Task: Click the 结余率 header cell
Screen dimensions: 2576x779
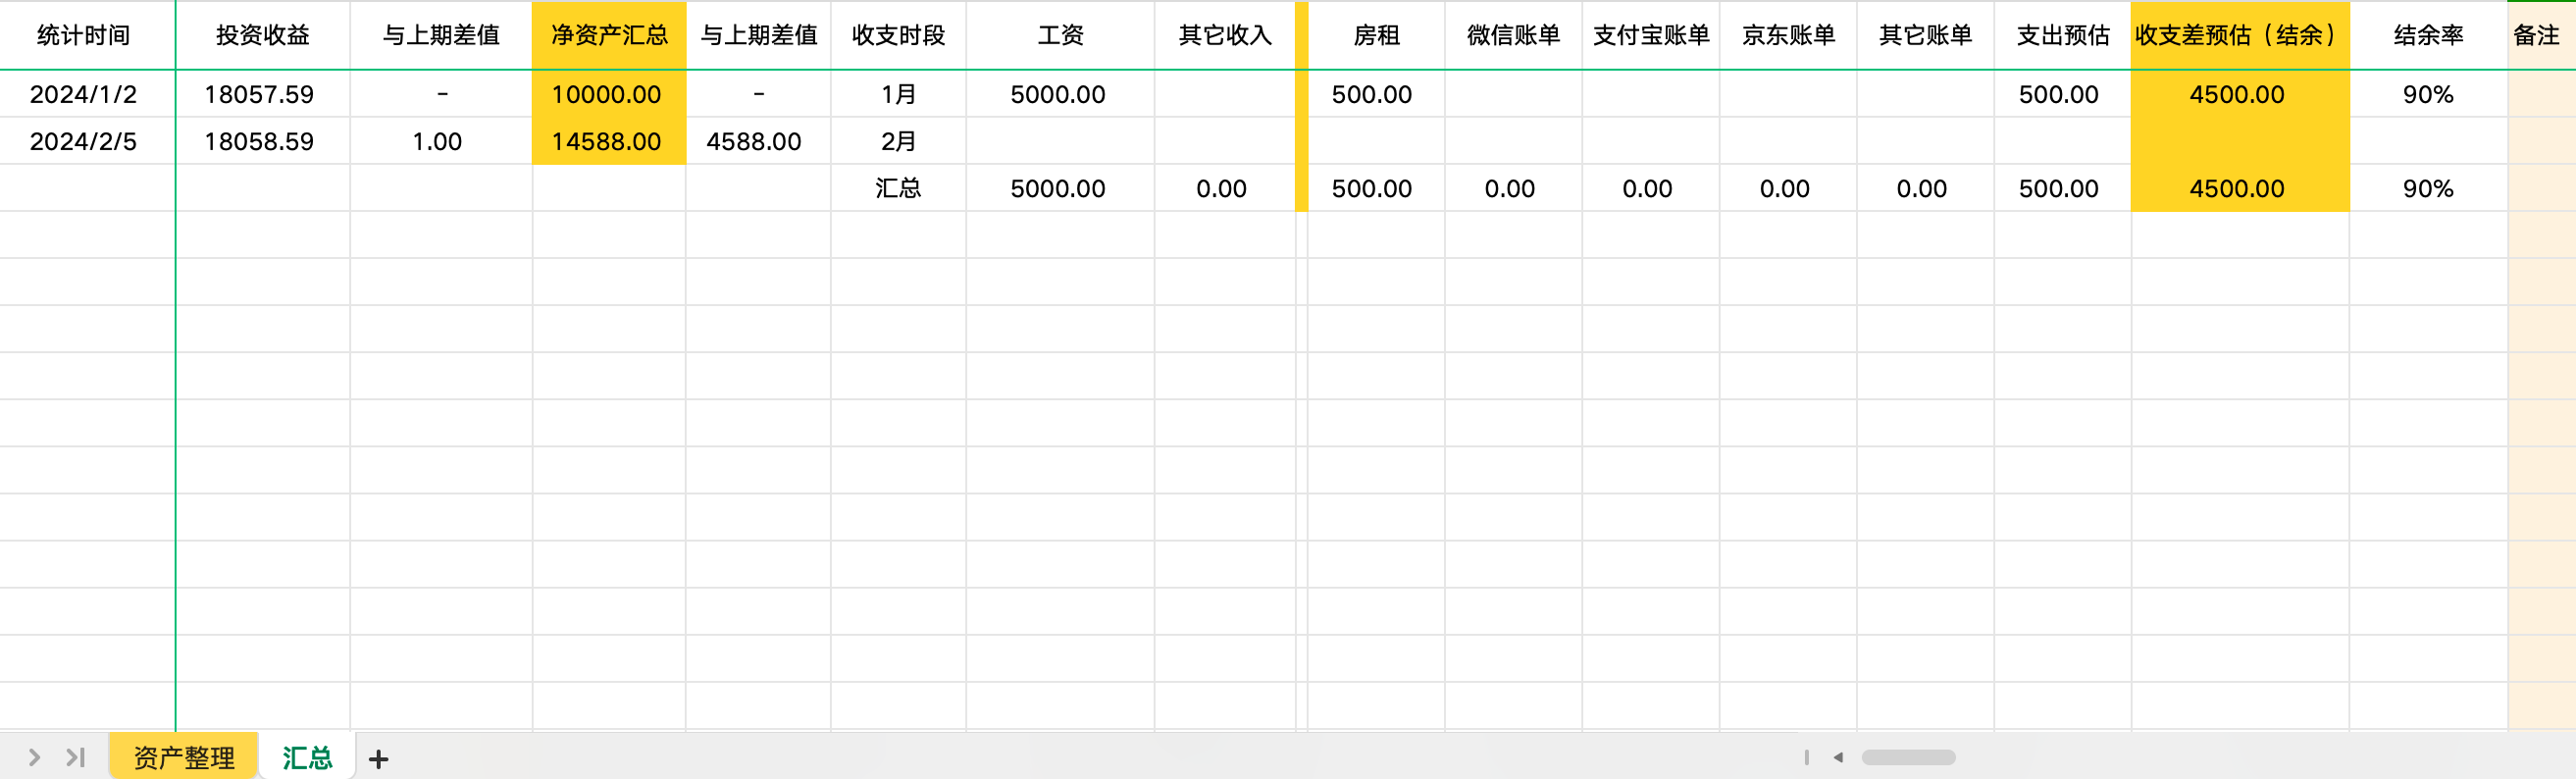Action: point(2427,36)
